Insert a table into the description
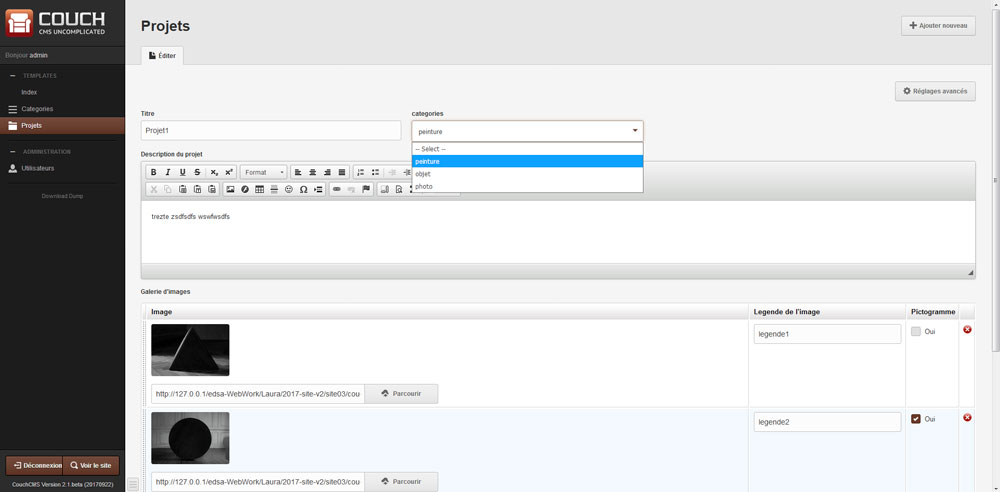 coord(260,189)
